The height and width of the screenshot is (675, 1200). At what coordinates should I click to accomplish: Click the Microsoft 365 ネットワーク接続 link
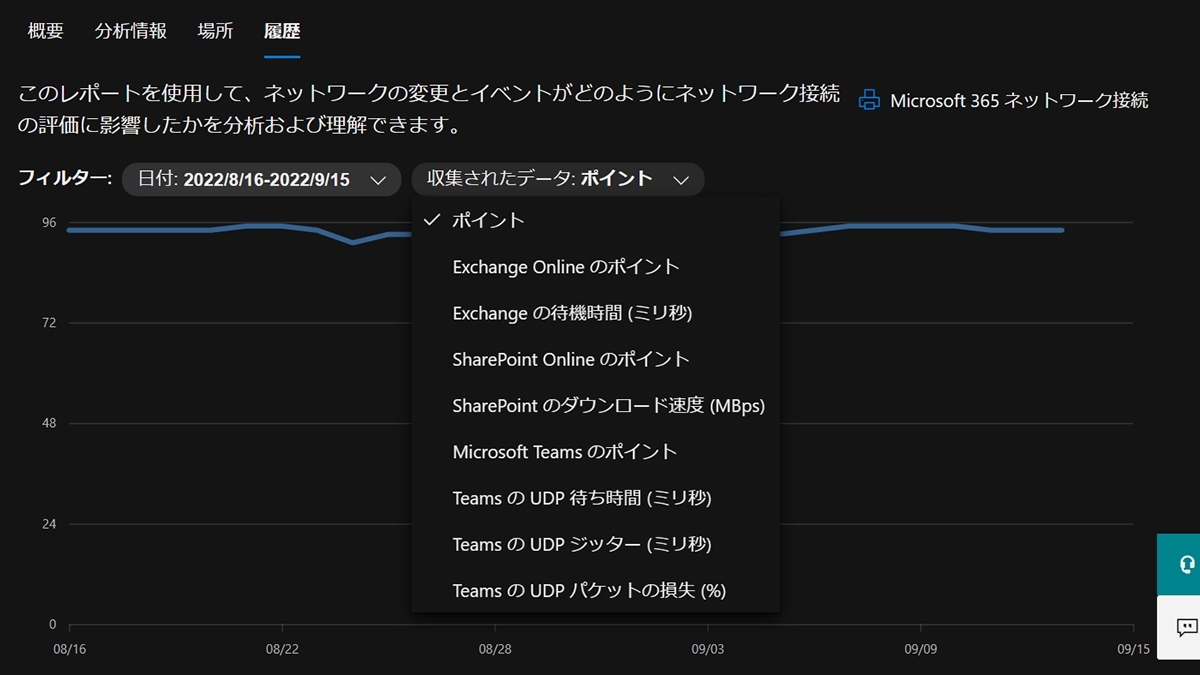(x=1019, y=100)
